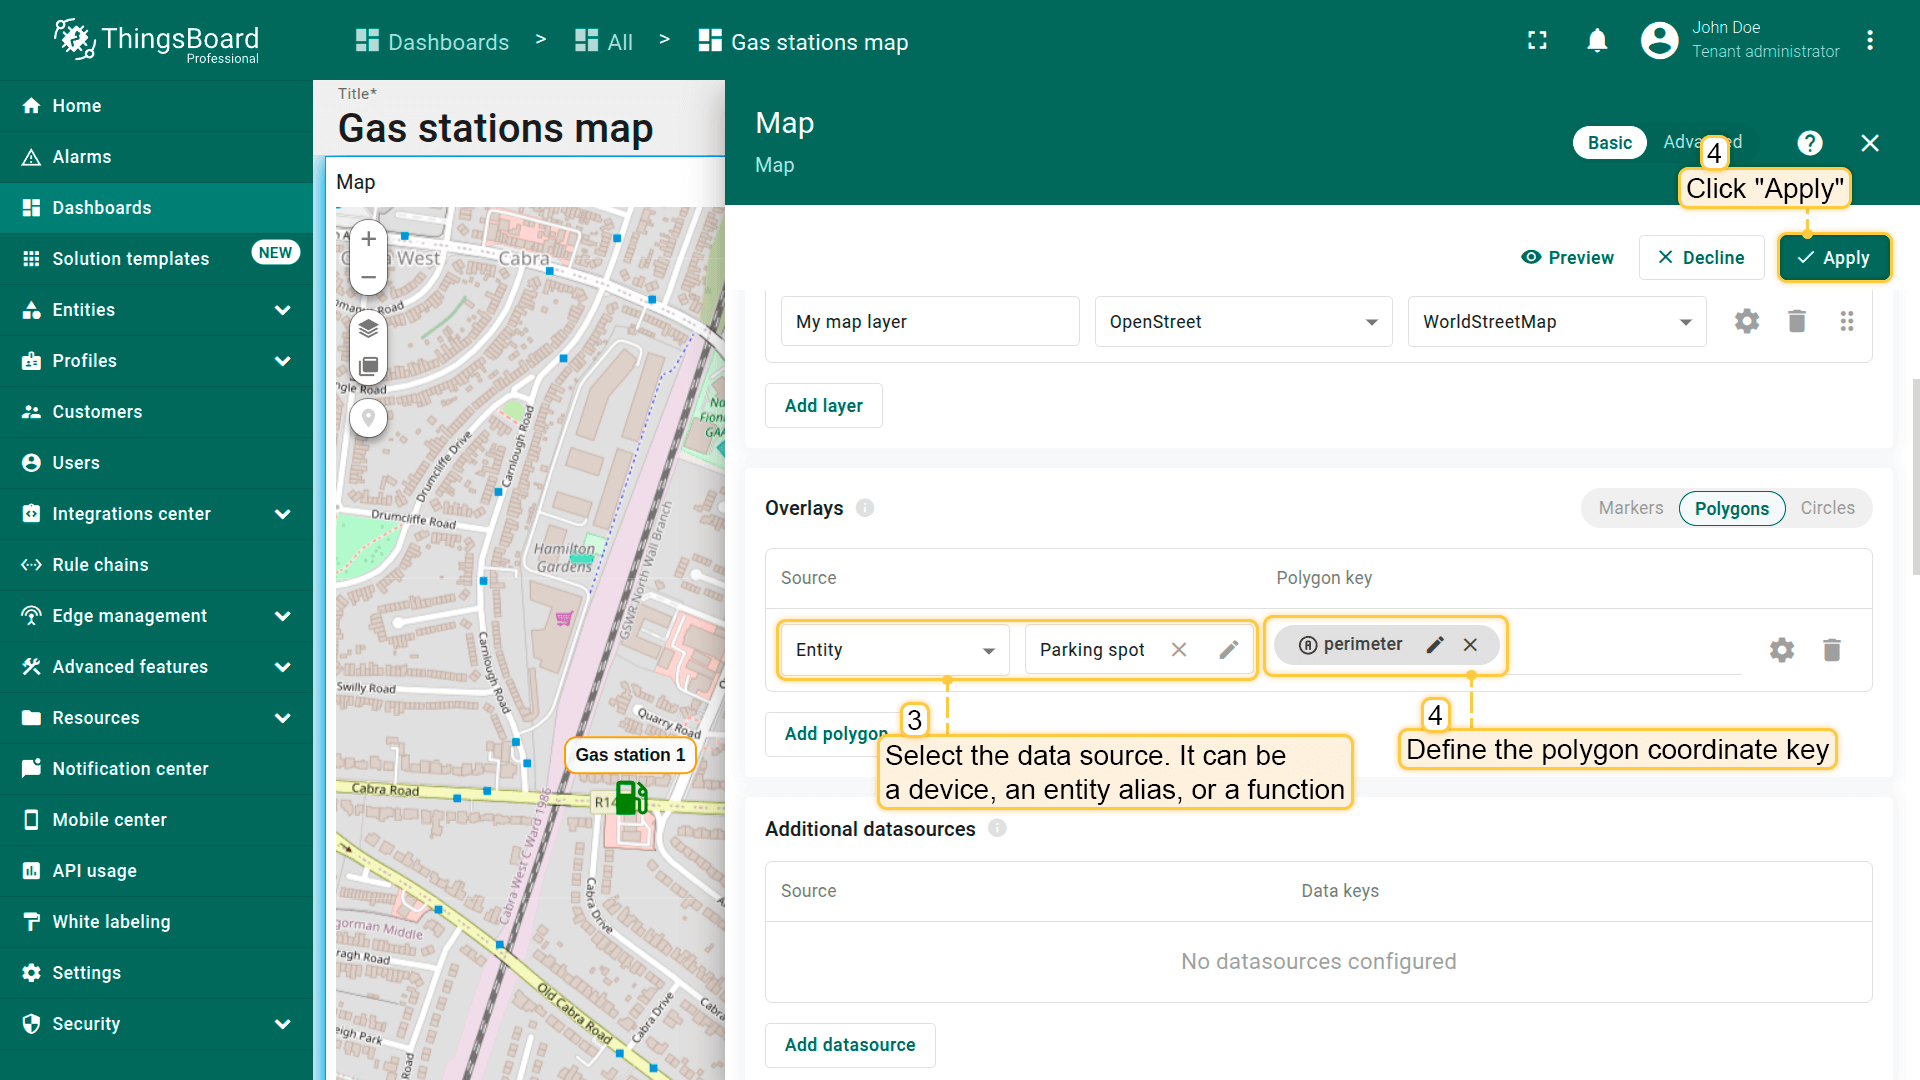
Task: Edit the perimeter key pencil icon
Action: pos(1435,645)
